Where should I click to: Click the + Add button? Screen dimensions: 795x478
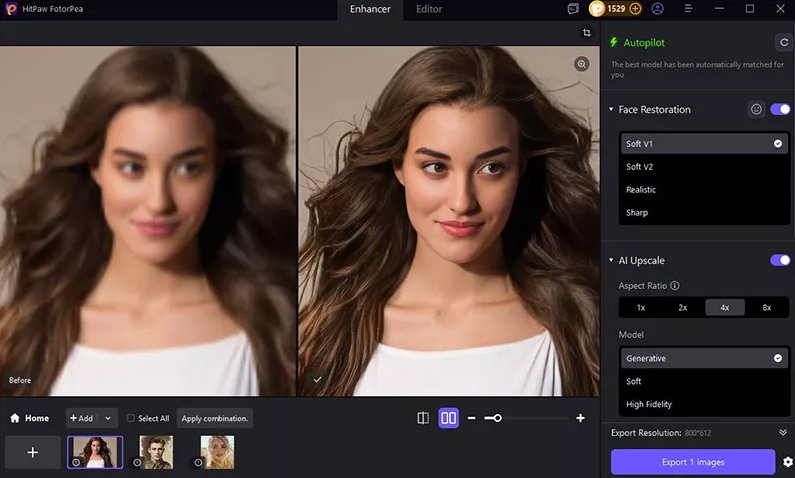coord(82,418)
